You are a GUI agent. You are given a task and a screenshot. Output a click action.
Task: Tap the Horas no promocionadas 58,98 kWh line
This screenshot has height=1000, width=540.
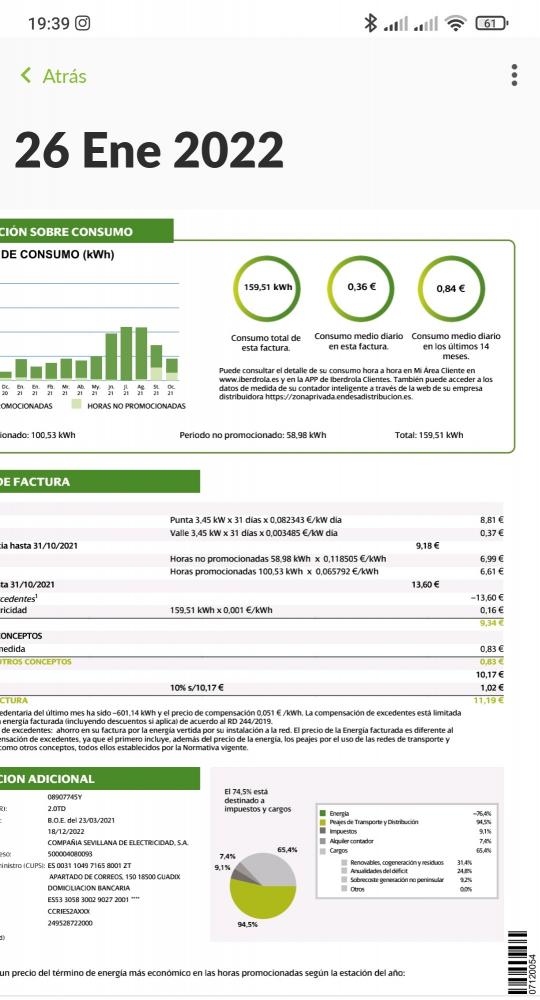coord(278,559)
